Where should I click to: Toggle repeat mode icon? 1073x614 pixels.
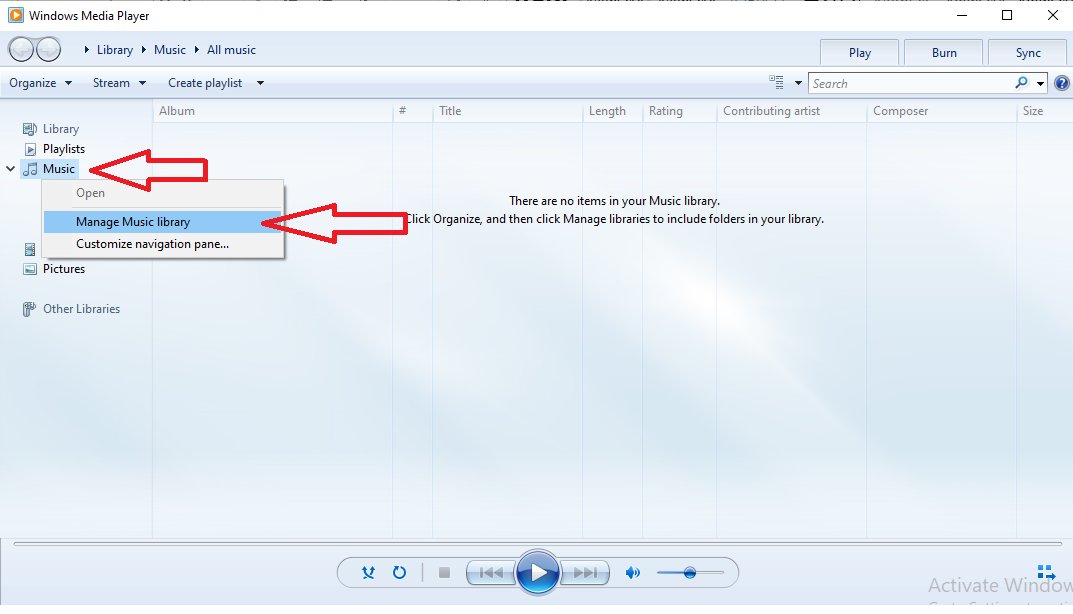[399, 573]
